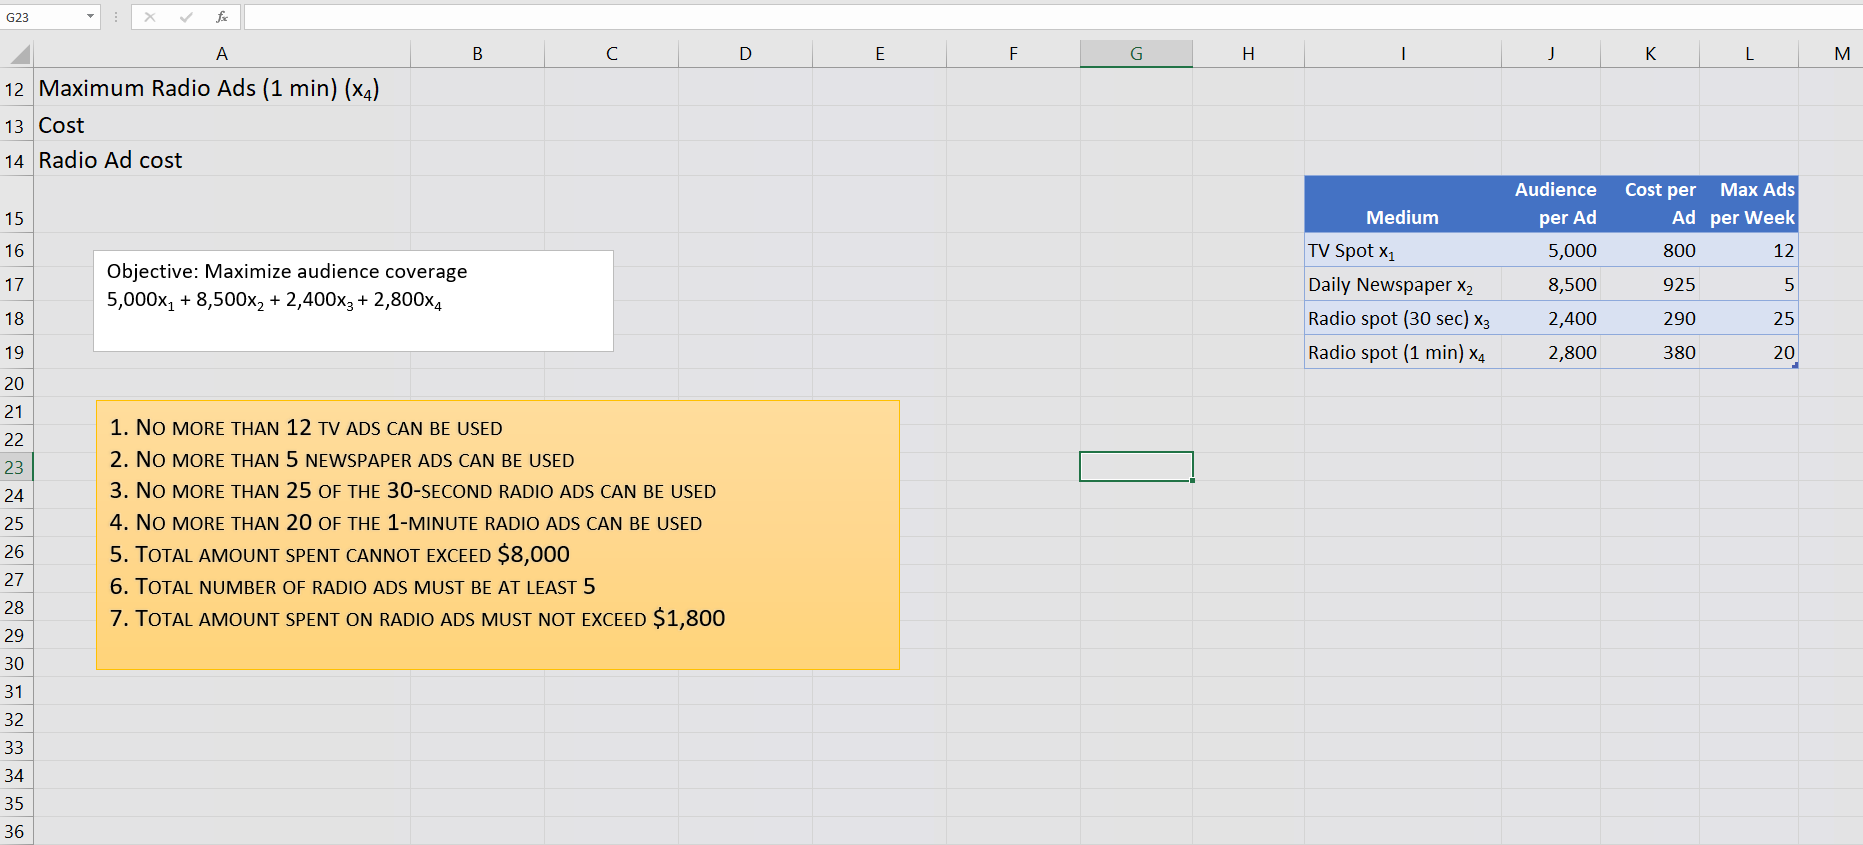This screenshot has width=1863, height=845.
Task: Select the "TV Spot x1" cell
Action: (1403, 250)
